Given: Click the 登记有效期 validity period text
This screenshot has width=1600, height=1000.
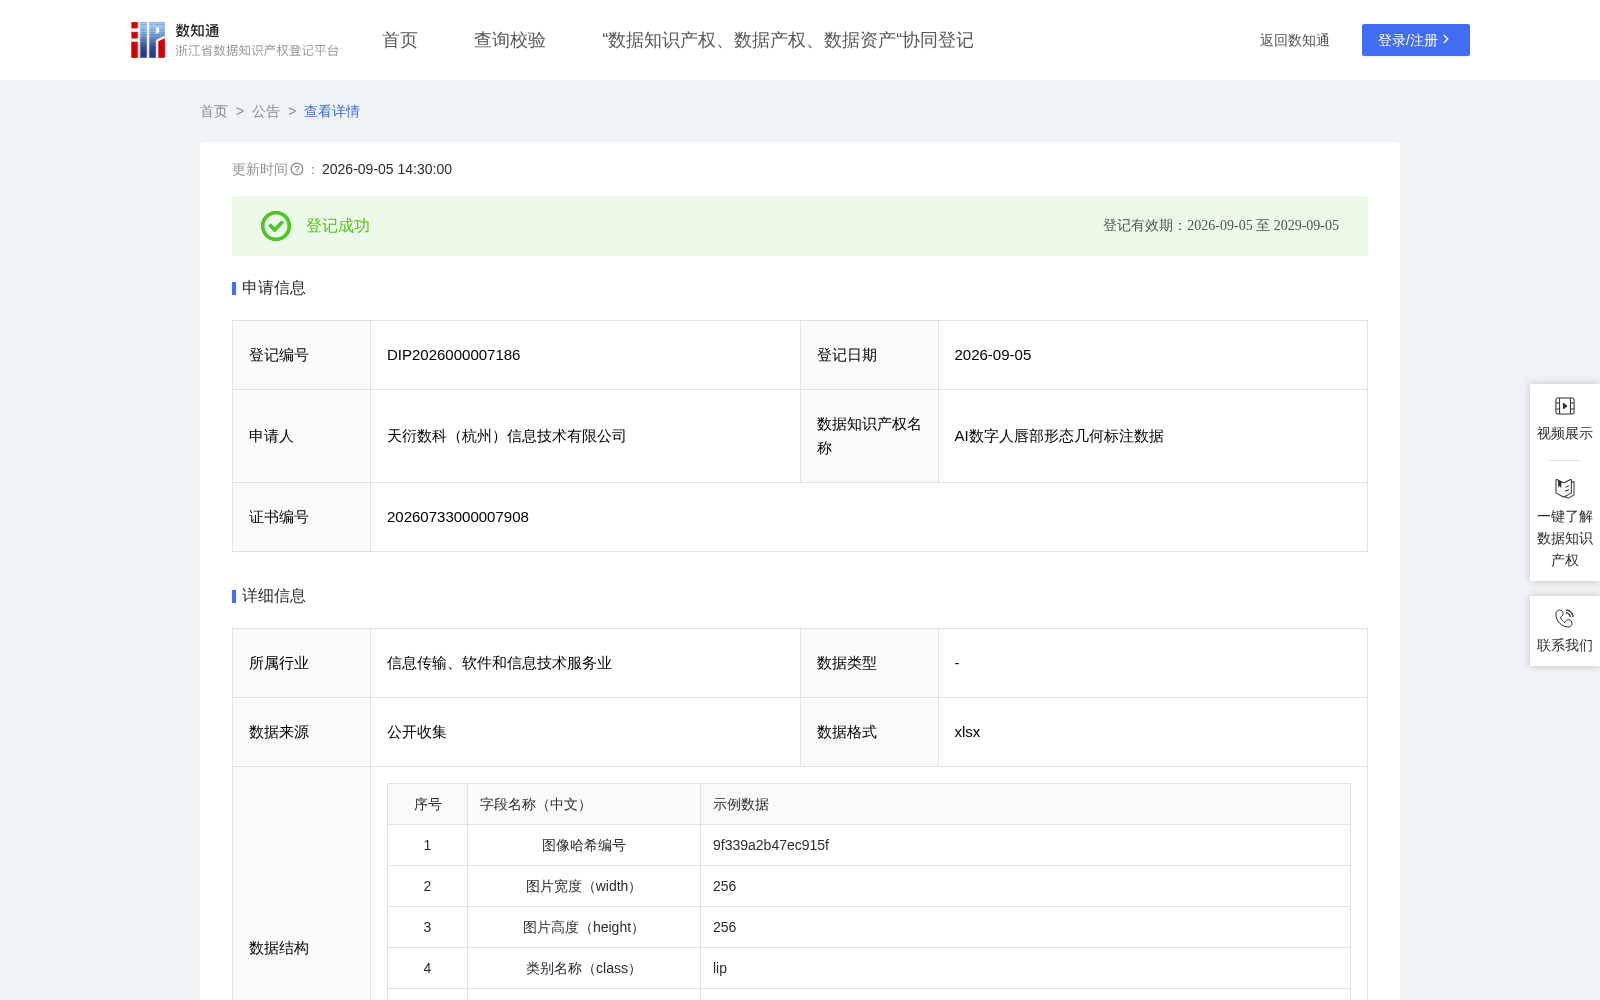Looking at the screenshot, I should click(1221, 226).
